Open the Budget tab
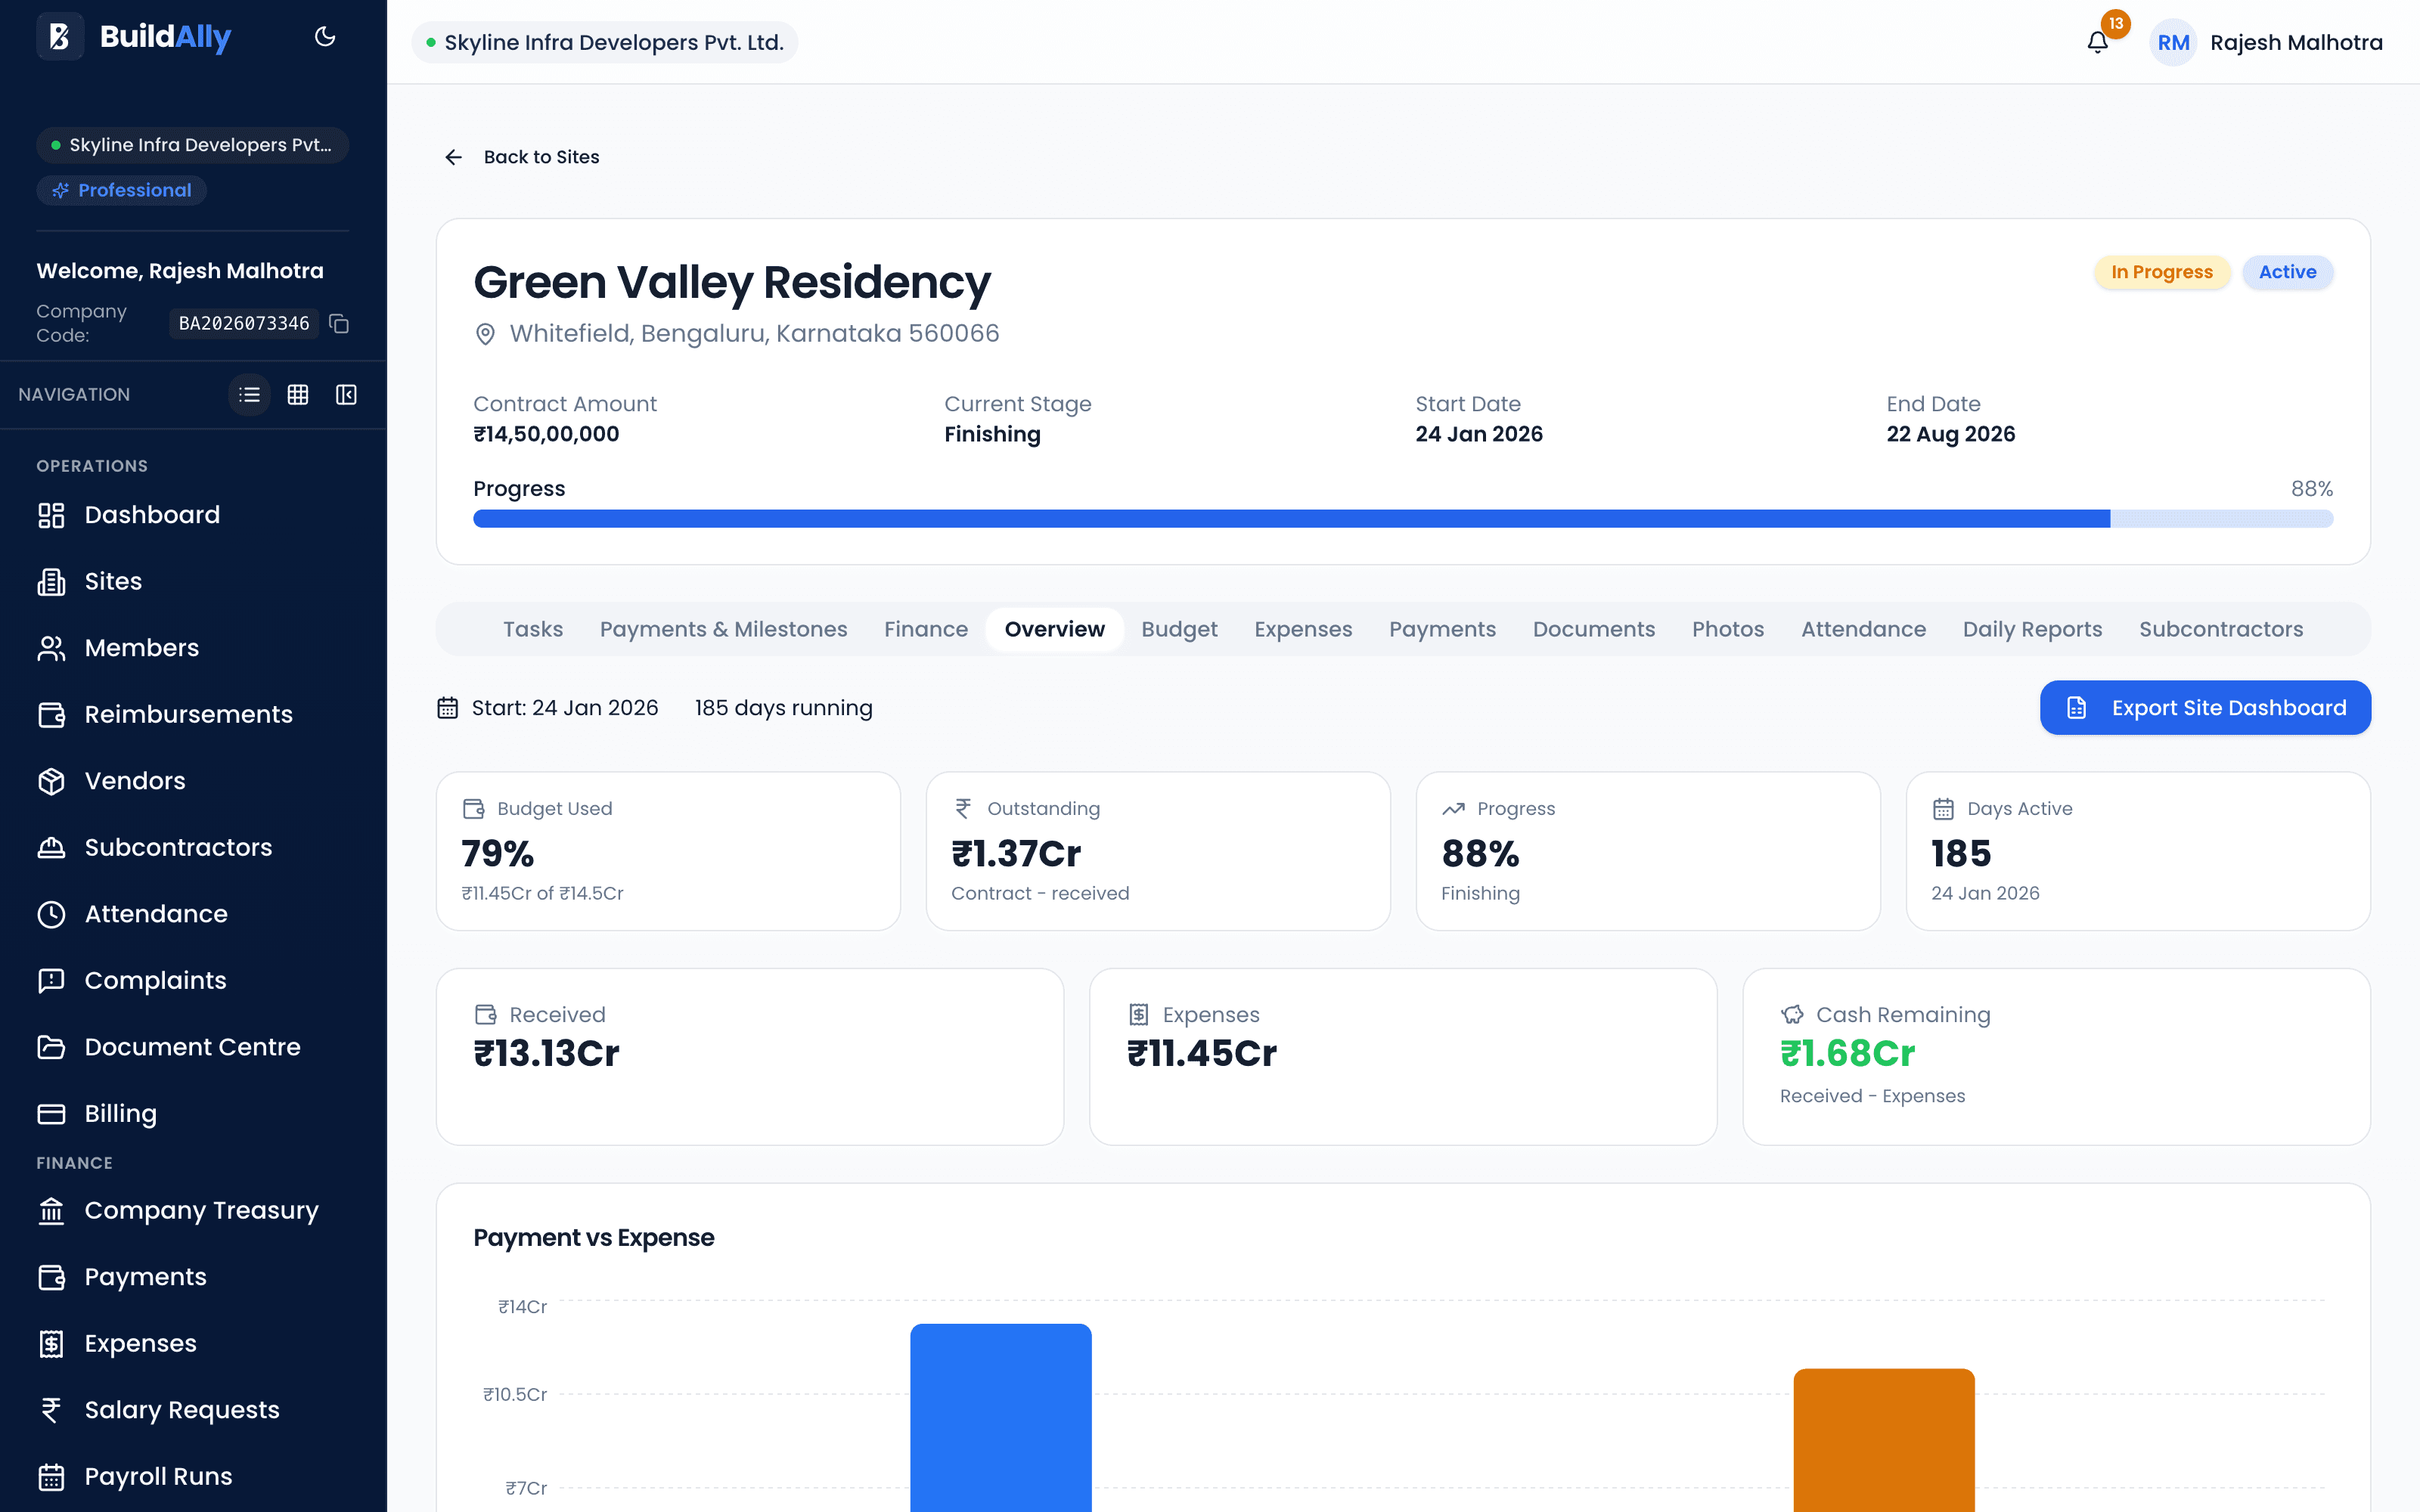The image size is (2420, 1512). pos(1179,629)
